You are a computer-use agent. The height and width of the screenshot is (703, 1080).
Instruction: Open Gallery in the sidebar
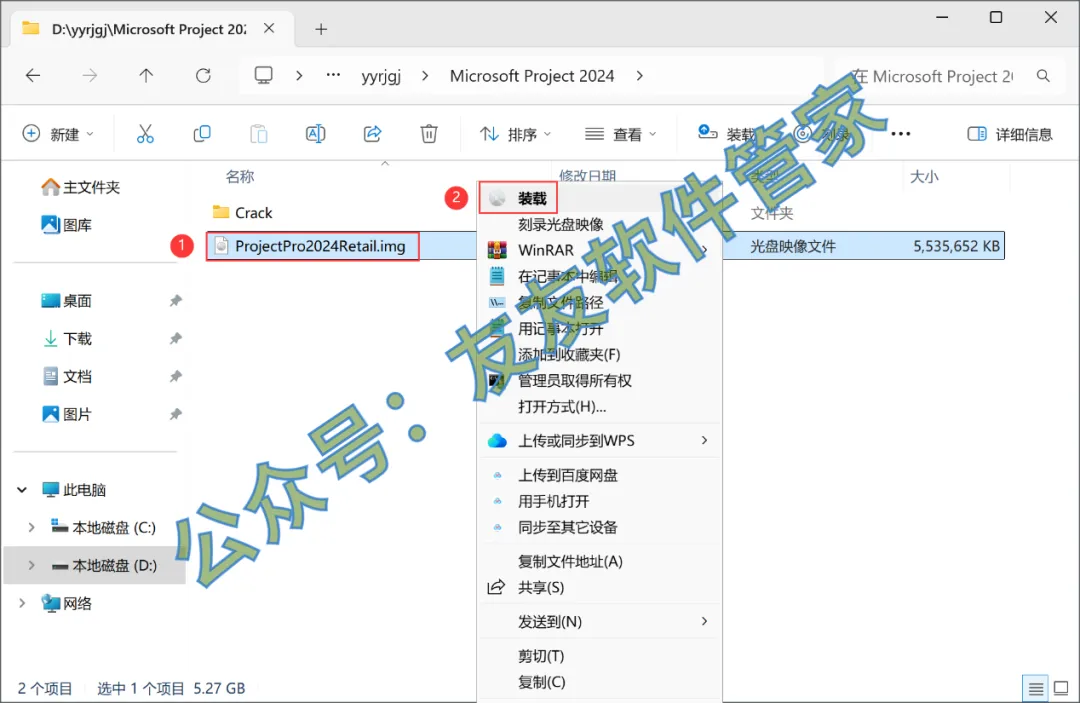coord(66,225)
